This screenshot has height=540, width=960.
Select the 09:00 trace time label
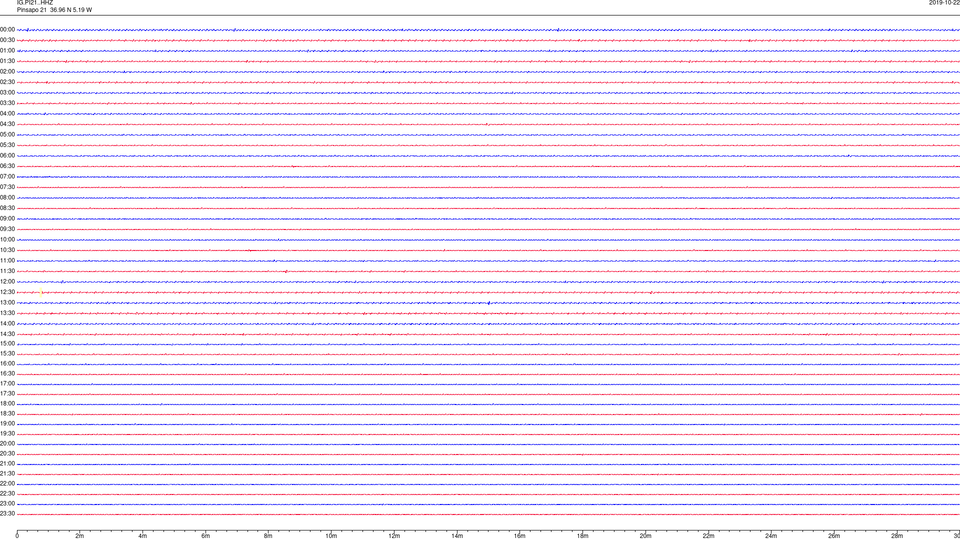click(x=7, y=219)
